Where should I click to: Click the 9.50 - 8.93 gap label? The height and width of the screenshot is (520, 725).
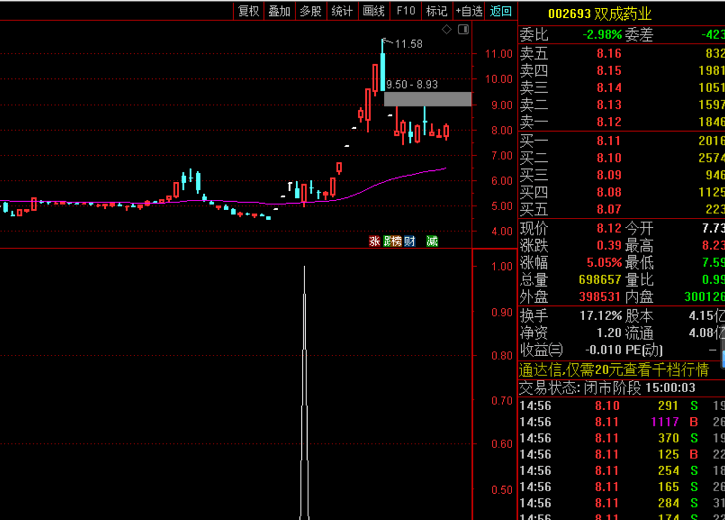coord(412,84)
